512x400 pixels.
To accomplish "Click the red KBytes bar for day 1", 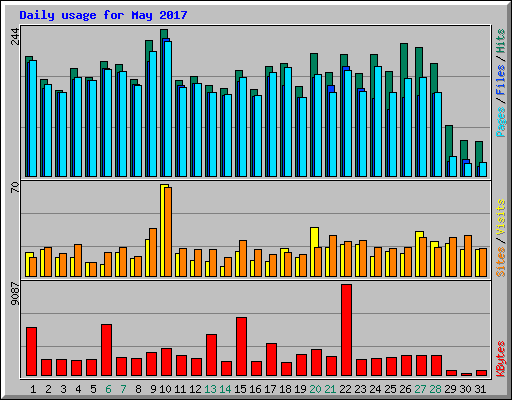I will (31, 352).
